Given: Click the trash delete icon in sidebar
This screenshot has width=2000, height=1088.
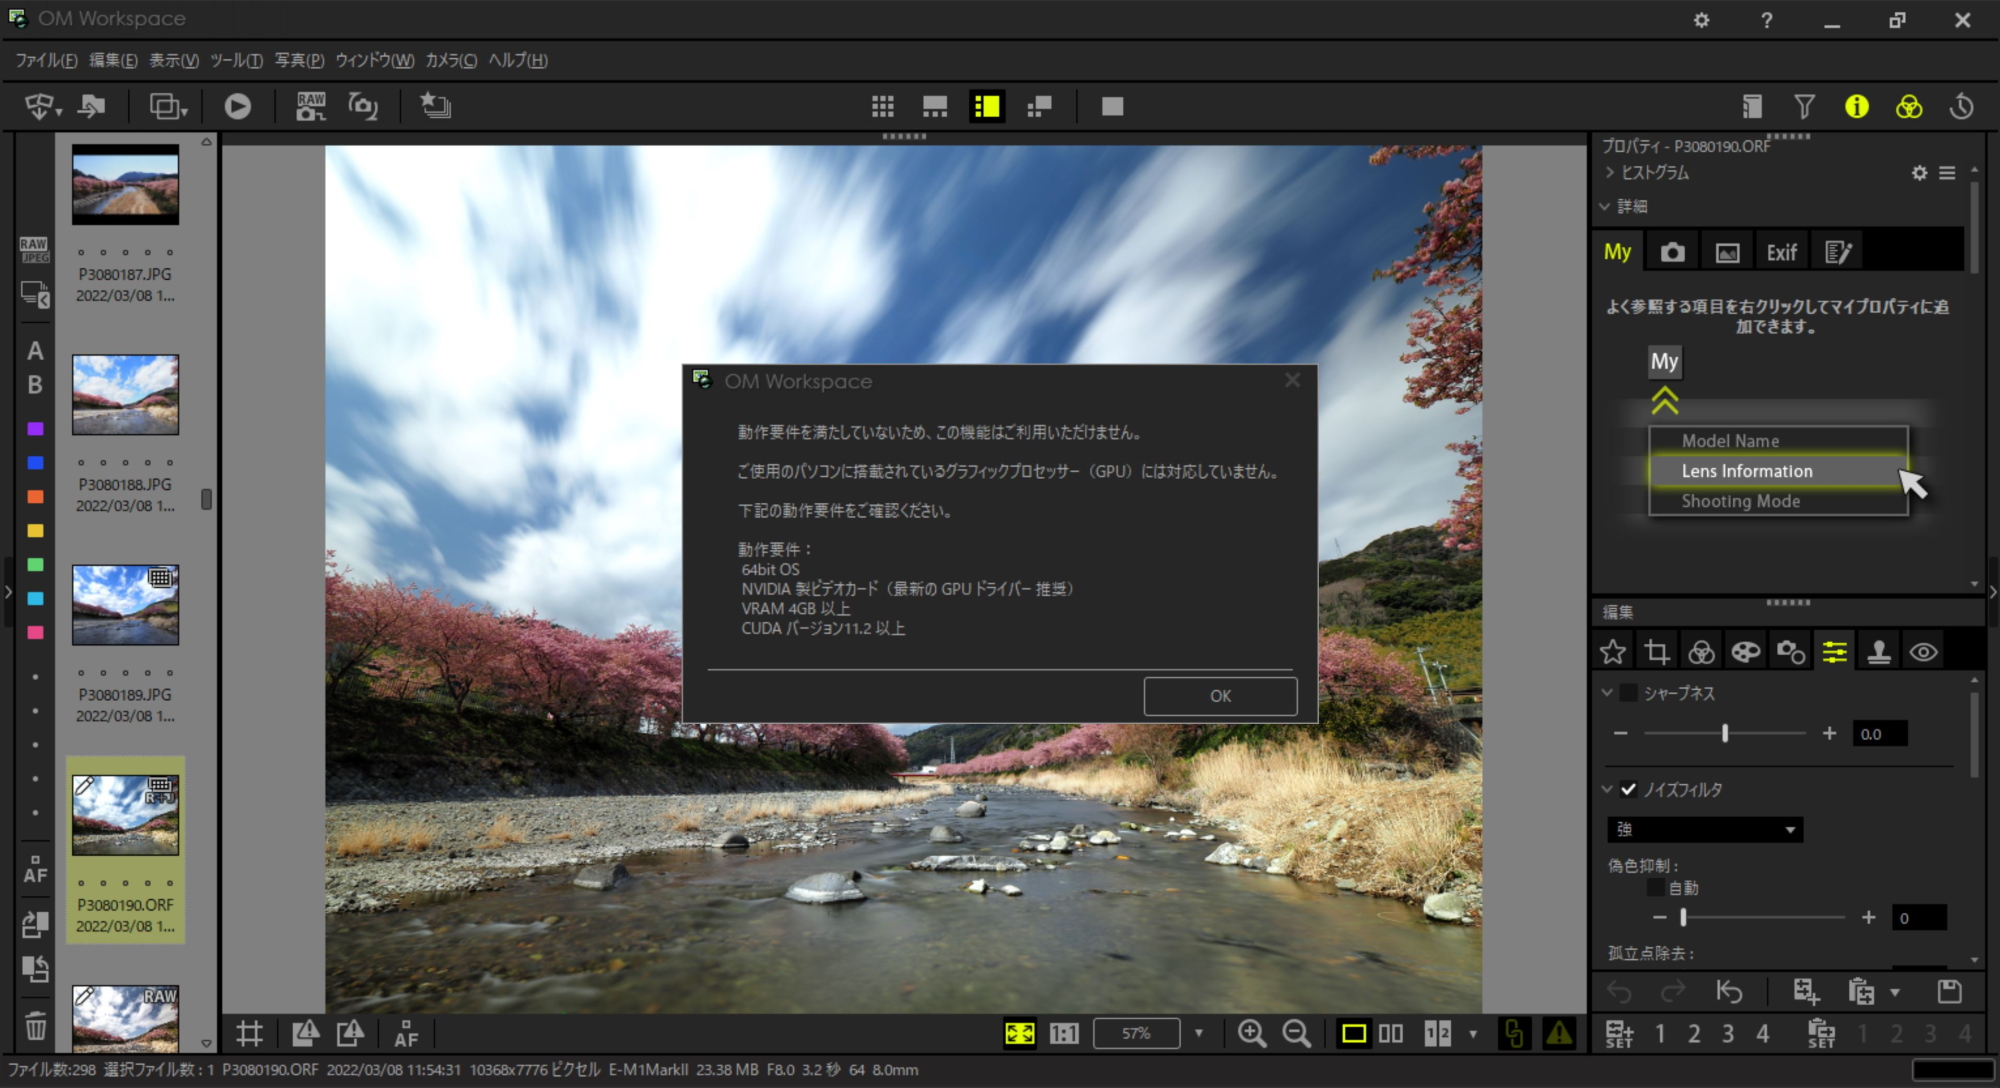Looking at the screenshot, I should [x=35, y=1026].
